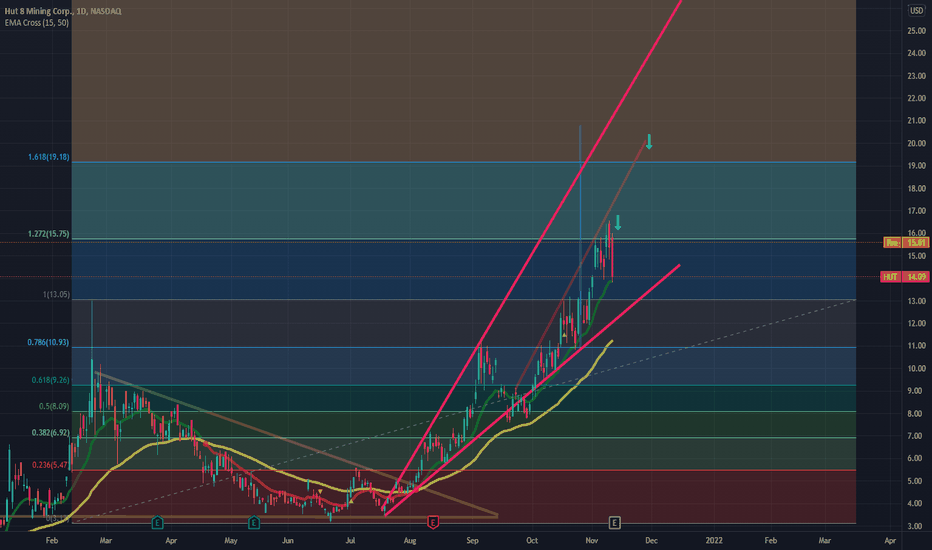Viewport: 932px width, 550px height.
Task: Click the 25.00 price axis label
Action: coord(917,31)
